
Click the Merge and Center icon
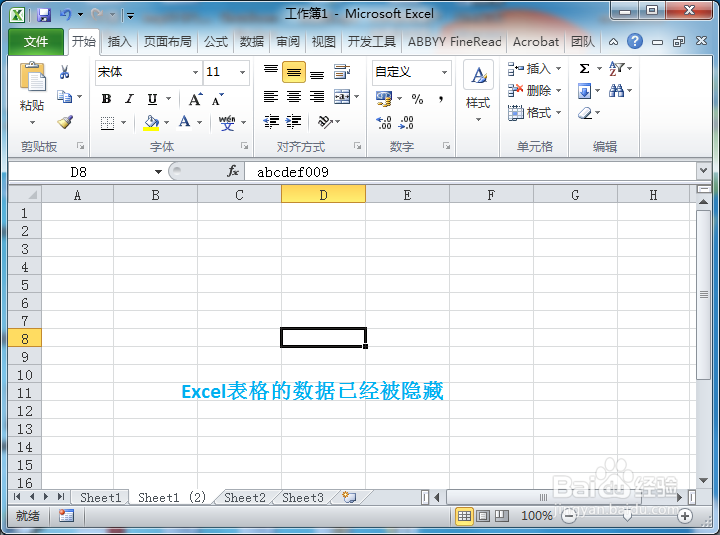[x=342, y=97]
